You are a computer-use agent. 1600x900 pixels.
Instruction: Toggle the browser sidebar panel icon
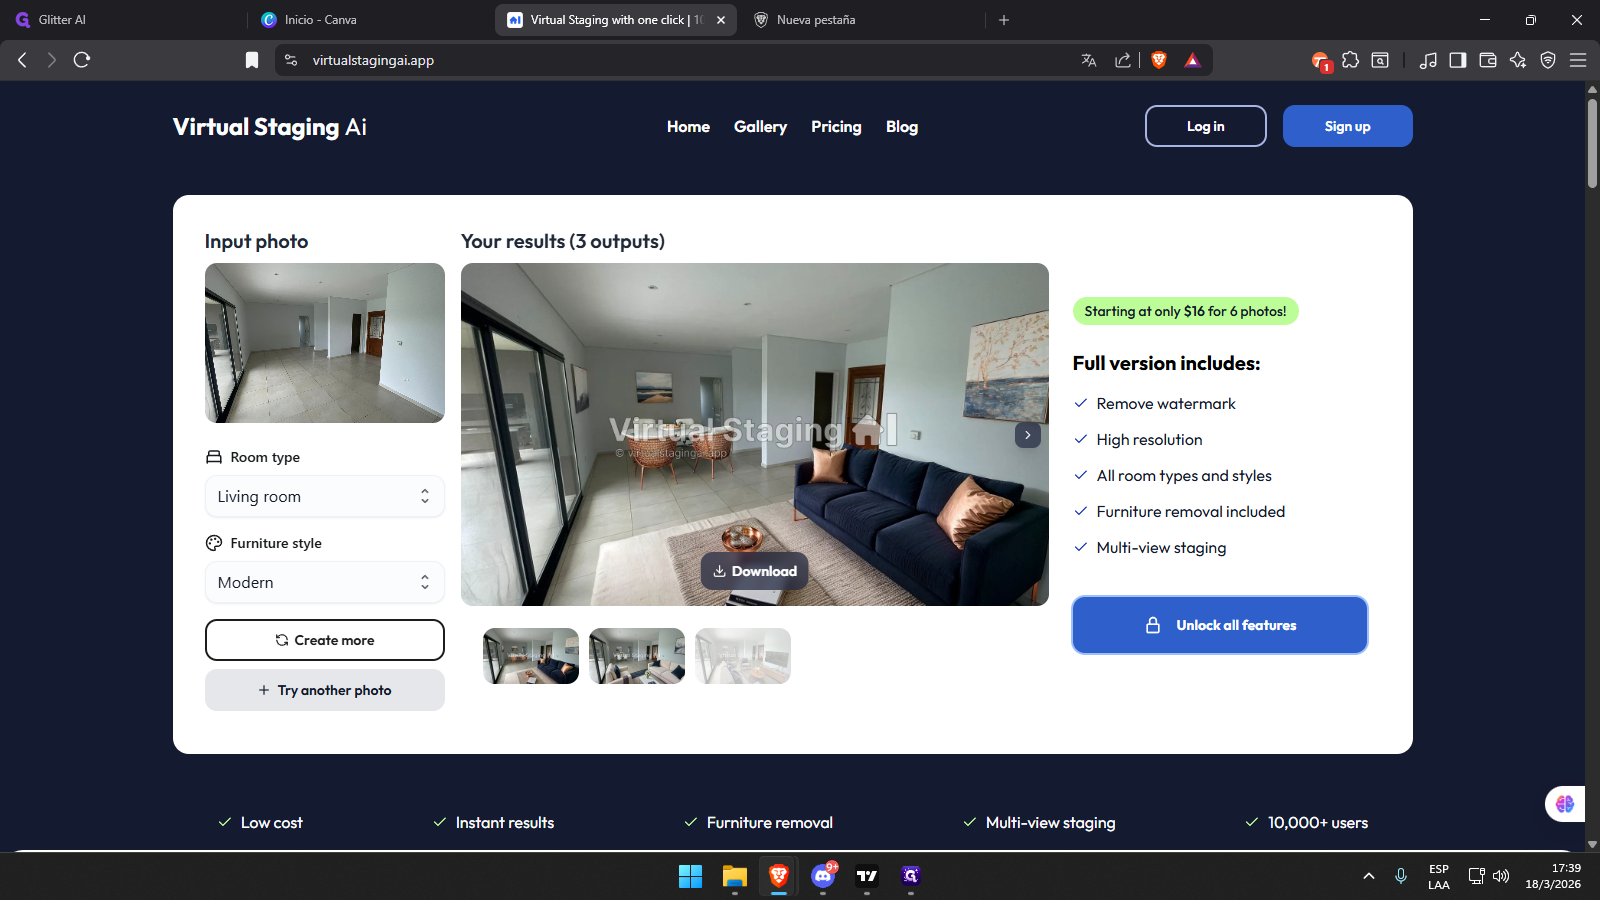click(1457, 60)
